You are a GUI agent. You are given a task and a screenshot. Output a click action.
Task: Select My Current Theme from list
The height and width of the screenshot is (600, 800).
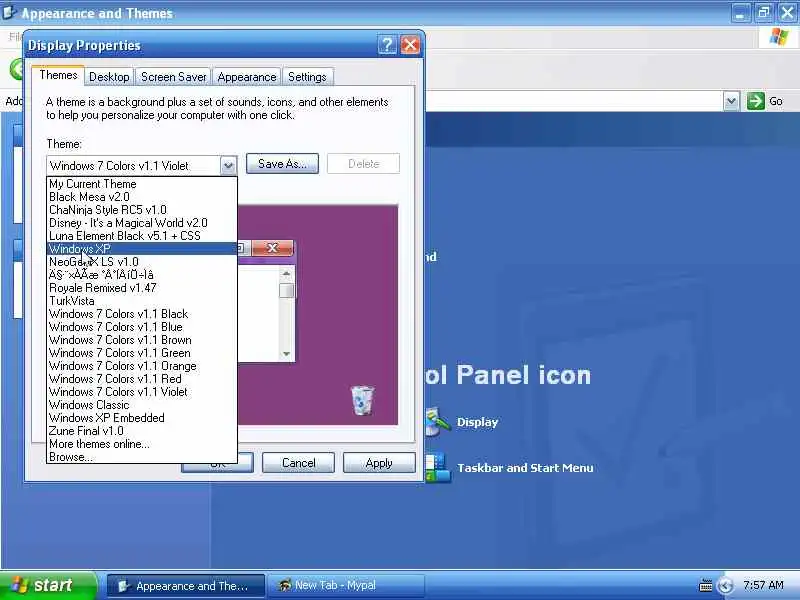tap(142, 184)
